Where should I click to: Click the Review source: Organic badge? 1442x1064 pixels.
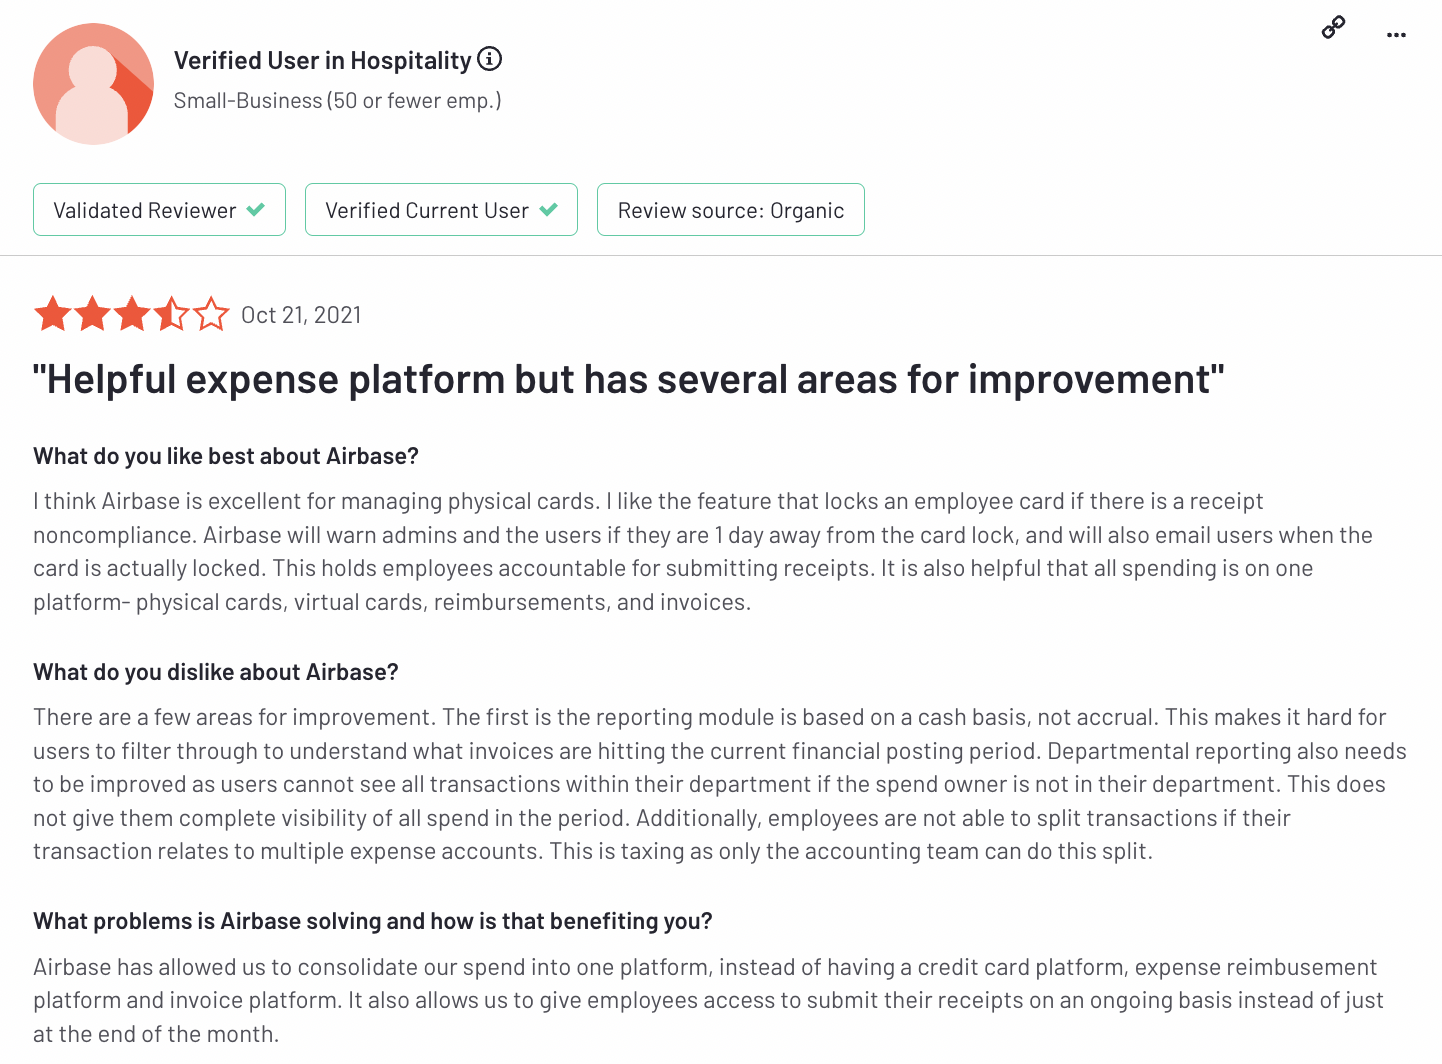pyautogui.click(x=731, y=210)
